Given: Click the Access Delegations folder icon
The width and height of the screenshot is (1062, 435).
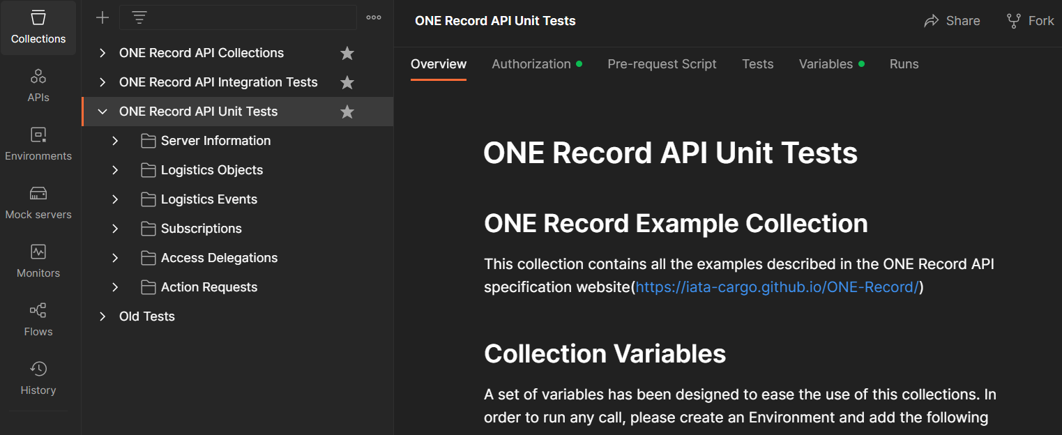Looking at the screenshot, I should pyautogui.click(x=148, y=257).
